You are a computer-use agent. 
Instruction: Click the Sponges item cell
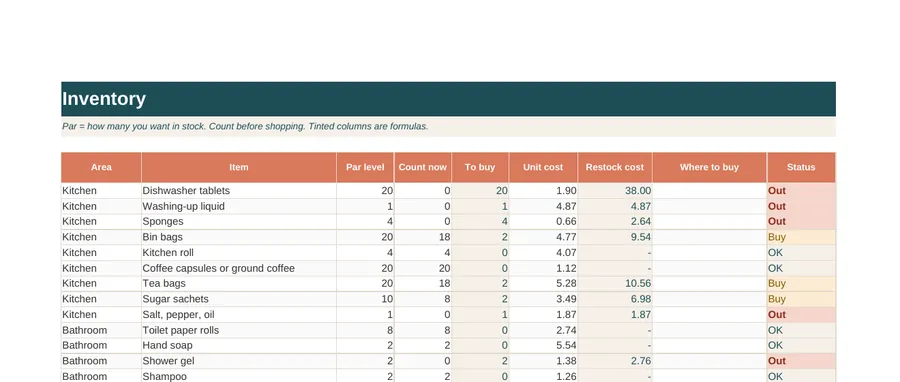tap(239, 221)
